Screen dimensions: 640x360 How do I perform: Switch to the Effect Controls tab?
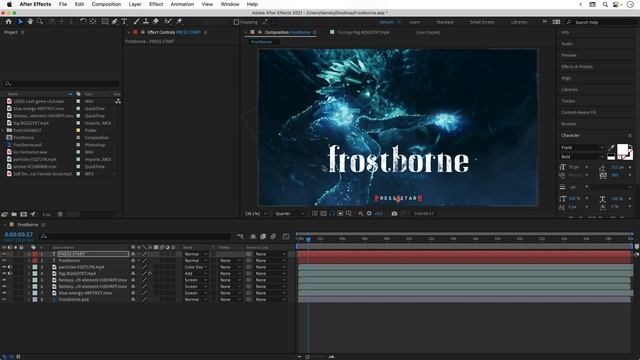tap(173, 32)
